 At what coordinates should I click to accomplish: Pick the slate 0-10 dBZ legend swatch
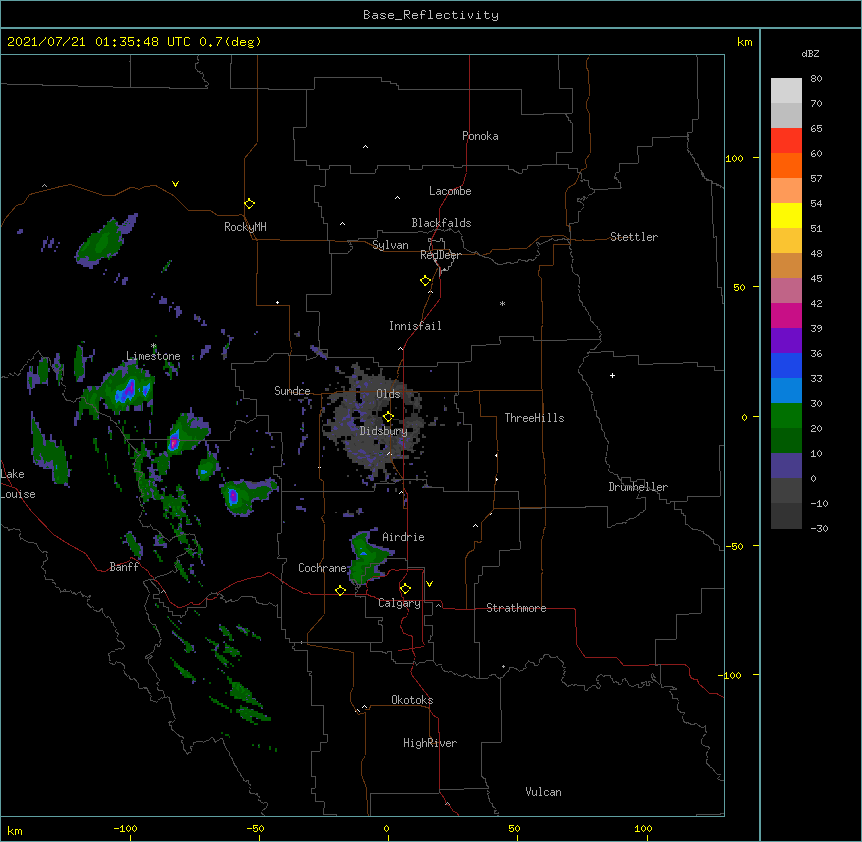pos(786,466)
